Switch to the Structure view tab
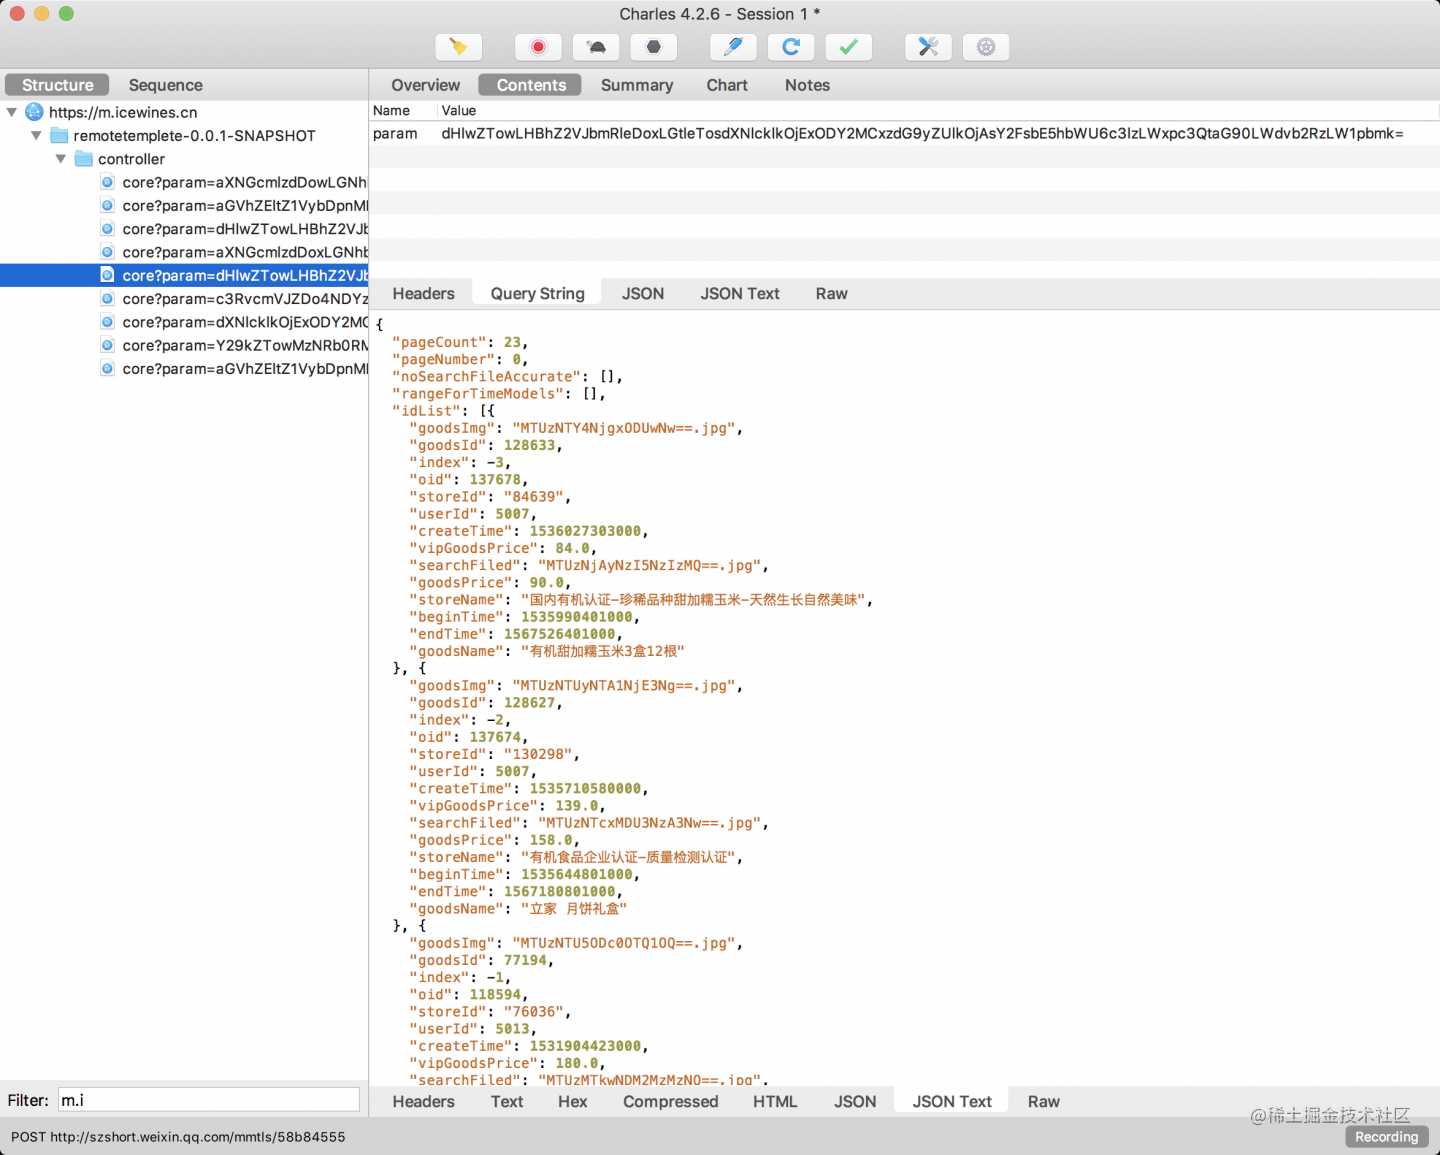The image size is (1440, 1155). (x=57, y=85)
